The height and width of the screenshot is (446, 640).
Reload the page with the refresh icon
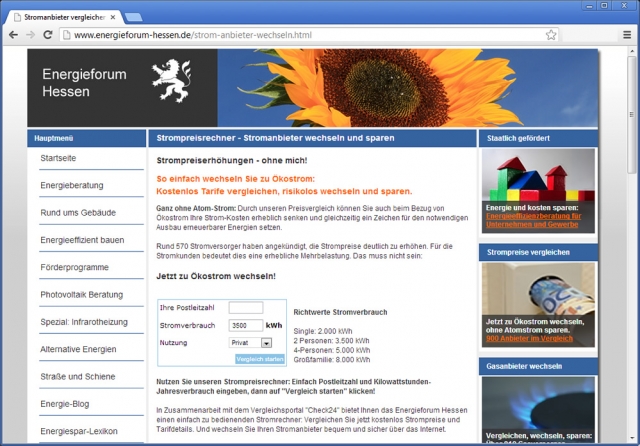[x=48, y=35]
